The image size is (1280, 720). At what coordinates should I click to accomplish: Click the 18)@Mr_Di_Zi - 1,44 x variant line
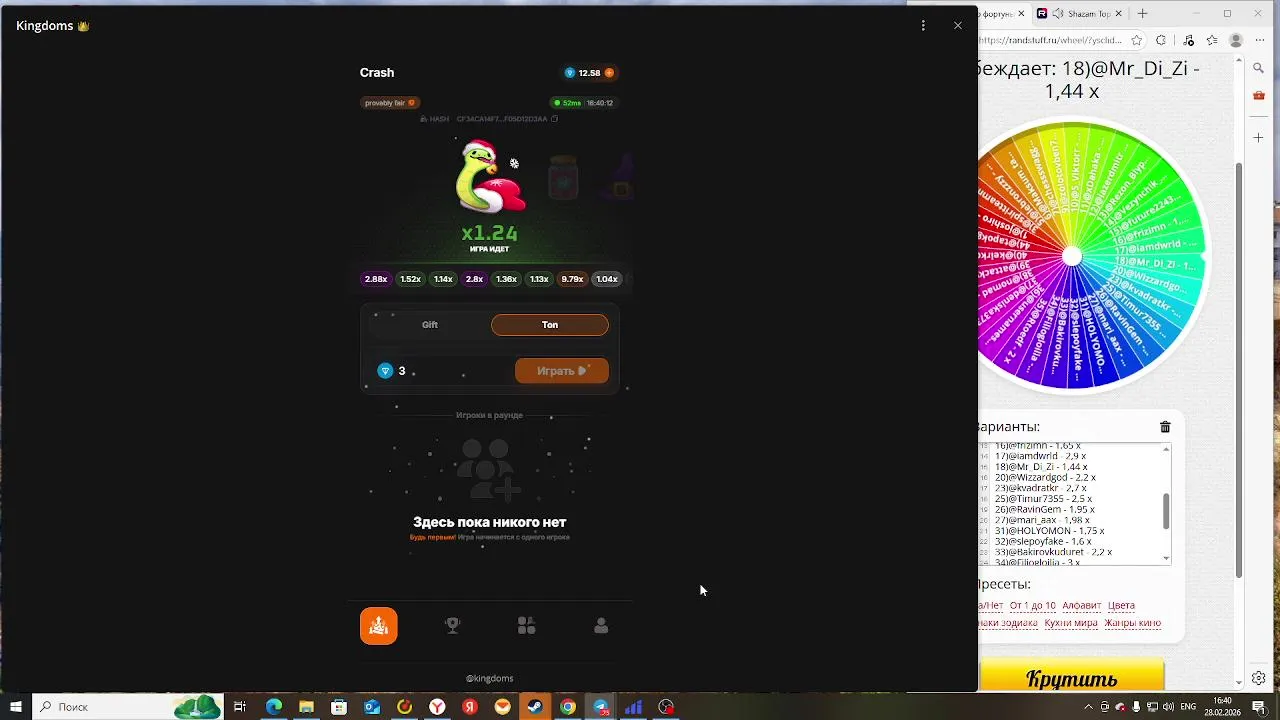(1040, 467)
